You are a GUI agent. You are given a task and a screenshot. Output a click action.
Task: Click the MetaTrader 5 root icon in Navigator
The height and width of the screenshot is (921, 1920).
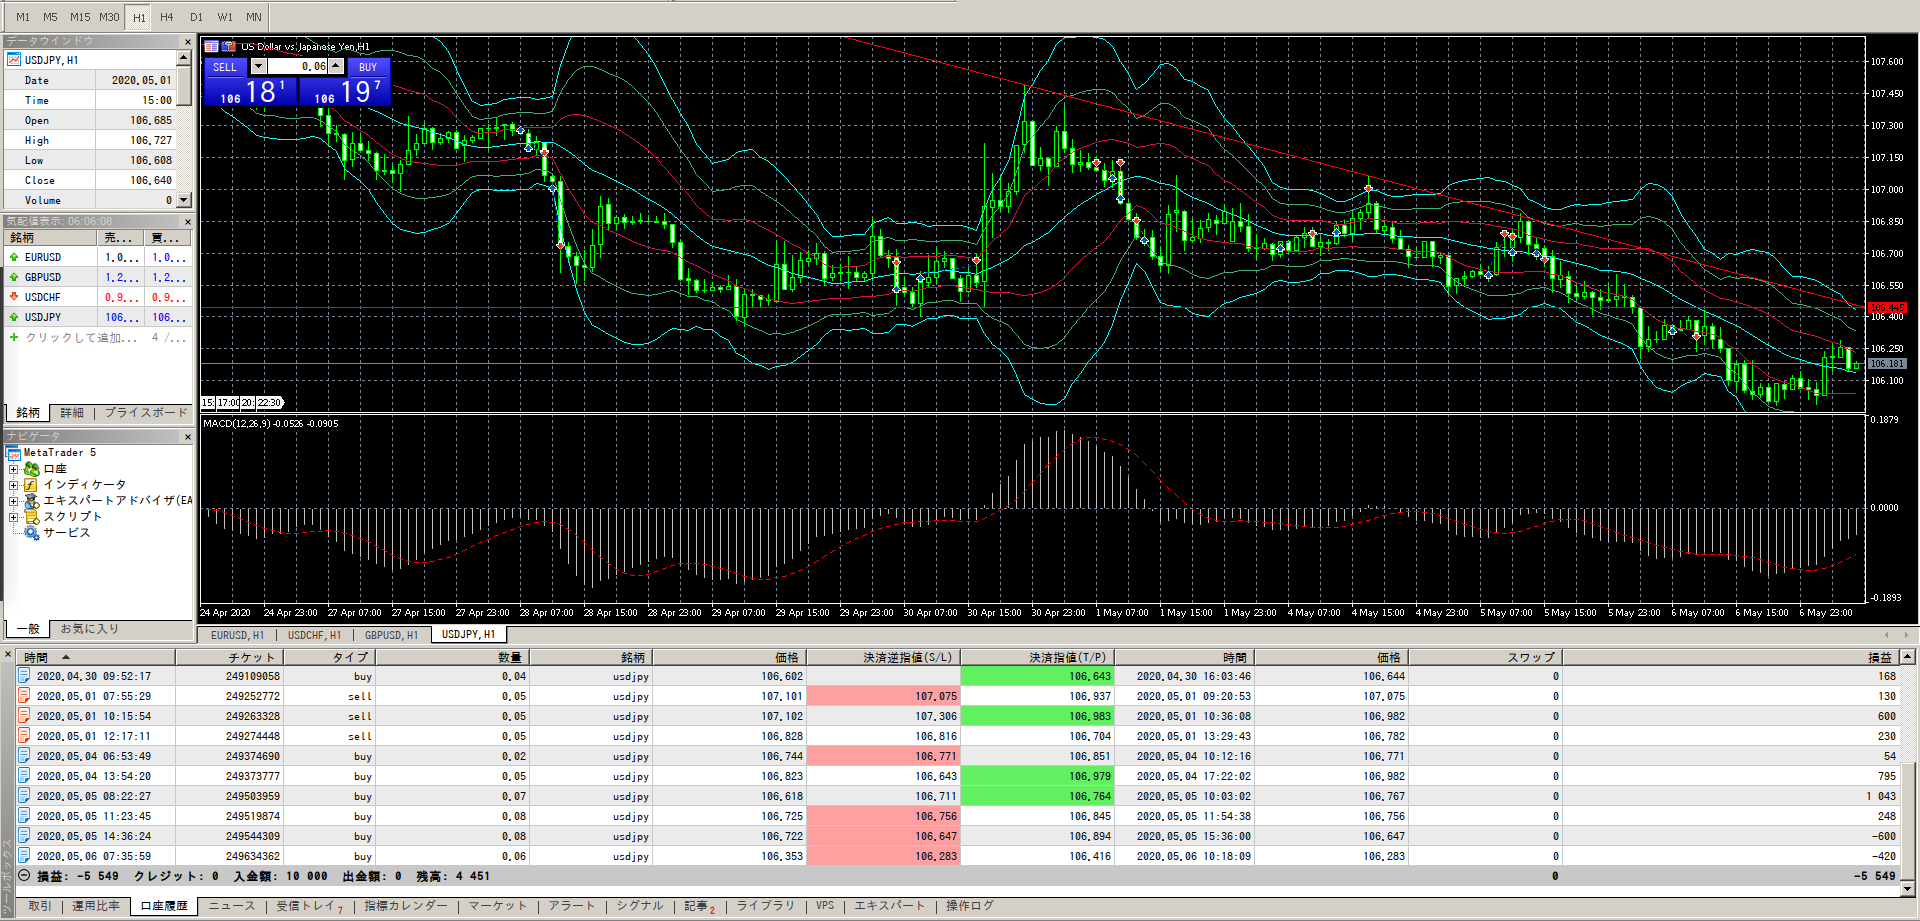(14, 453)
